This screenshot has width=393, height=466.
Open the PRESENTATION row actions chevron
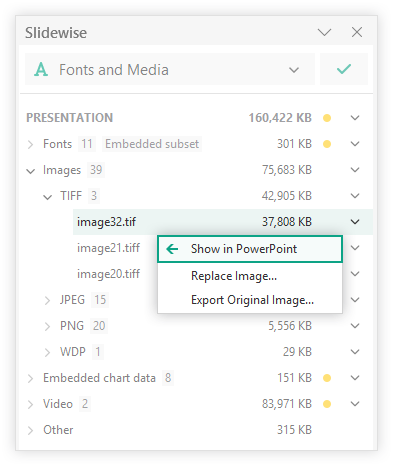355,118
